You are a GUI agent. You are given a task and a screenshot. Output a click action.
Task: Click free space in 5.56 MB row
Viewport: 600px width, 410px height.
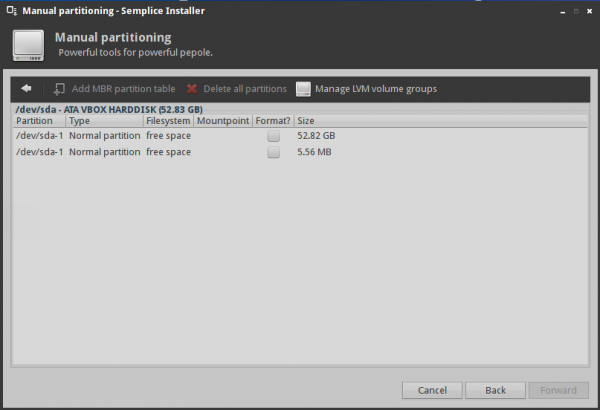[x=168, y=152]
